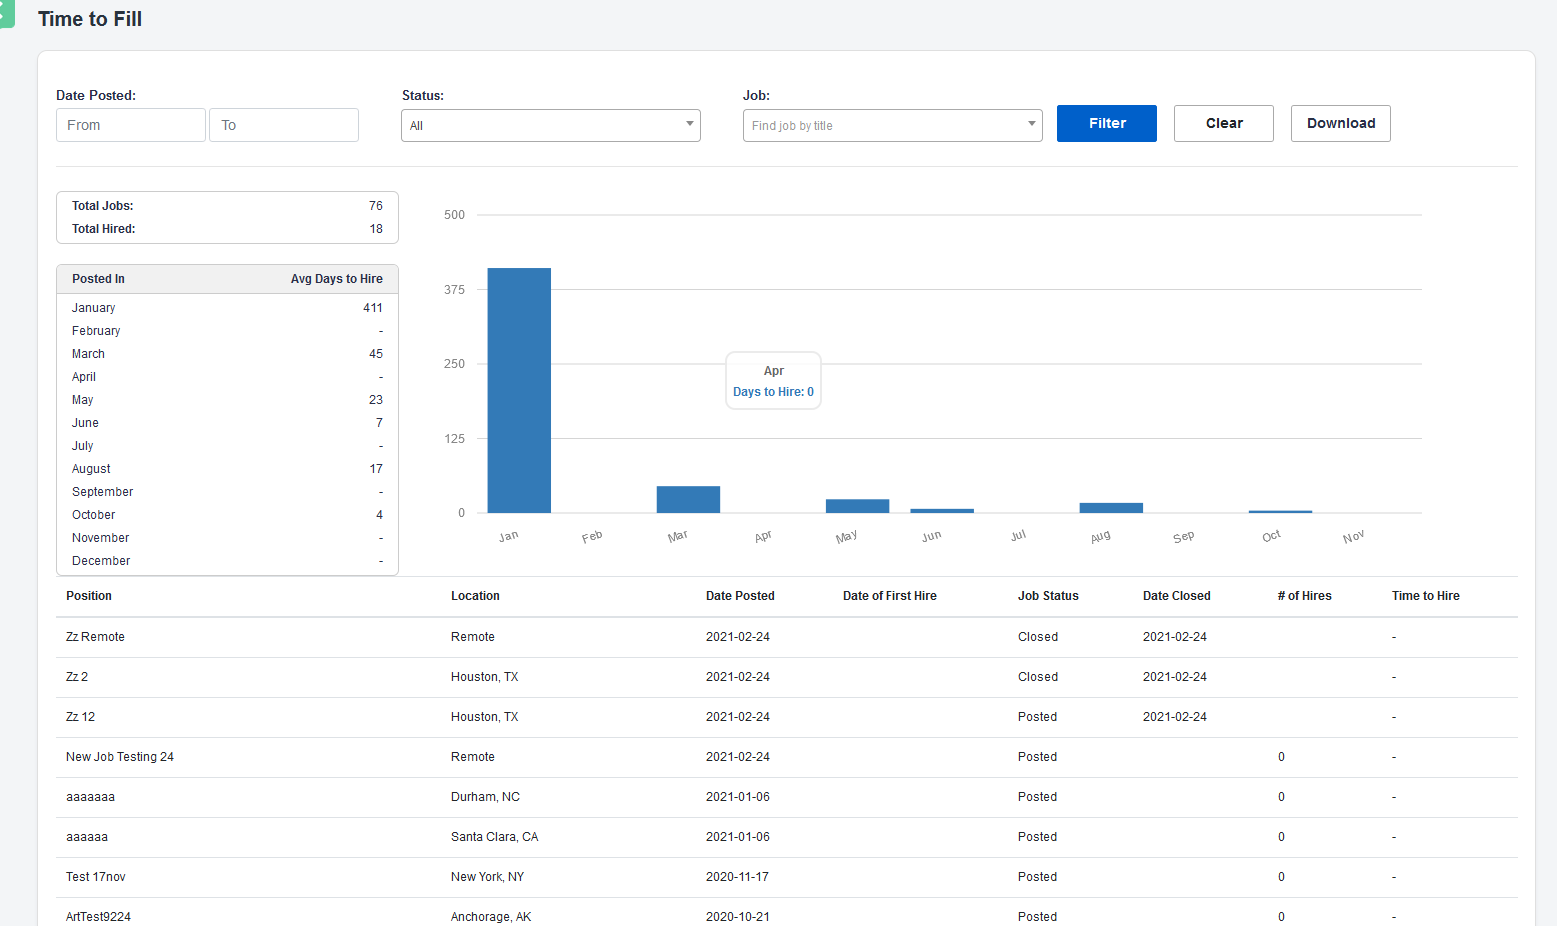
Task: Click the Clear button
Action: (x=1223, y=123)
